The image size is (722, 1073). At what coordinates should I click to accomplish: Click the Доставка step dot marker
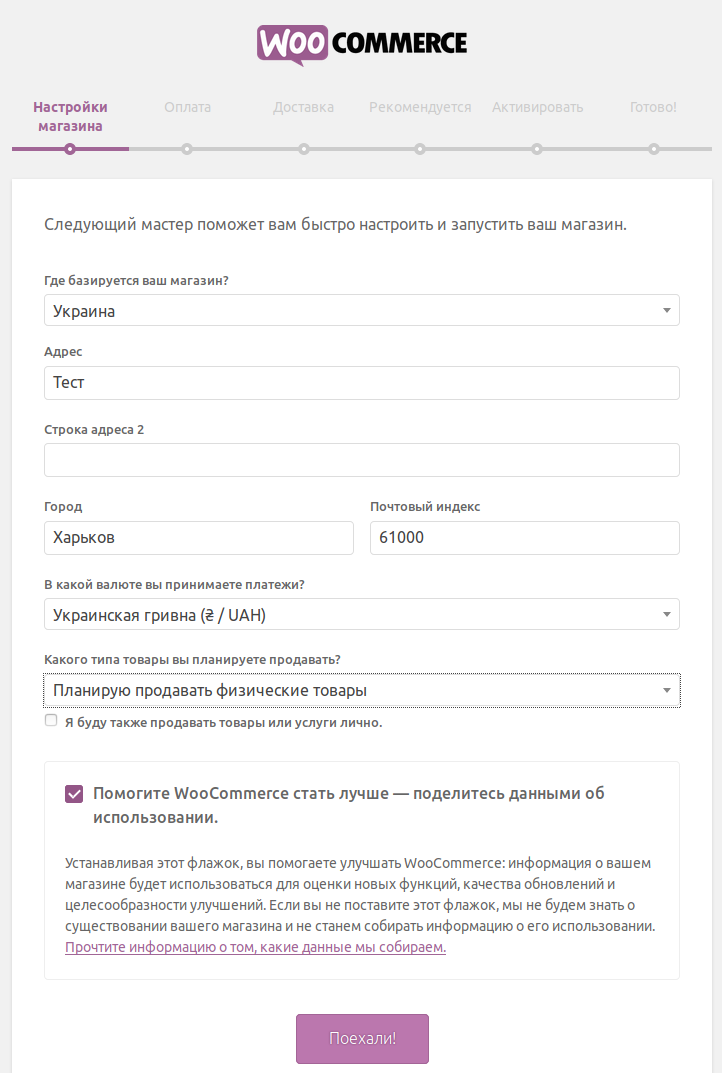point(304,149)
